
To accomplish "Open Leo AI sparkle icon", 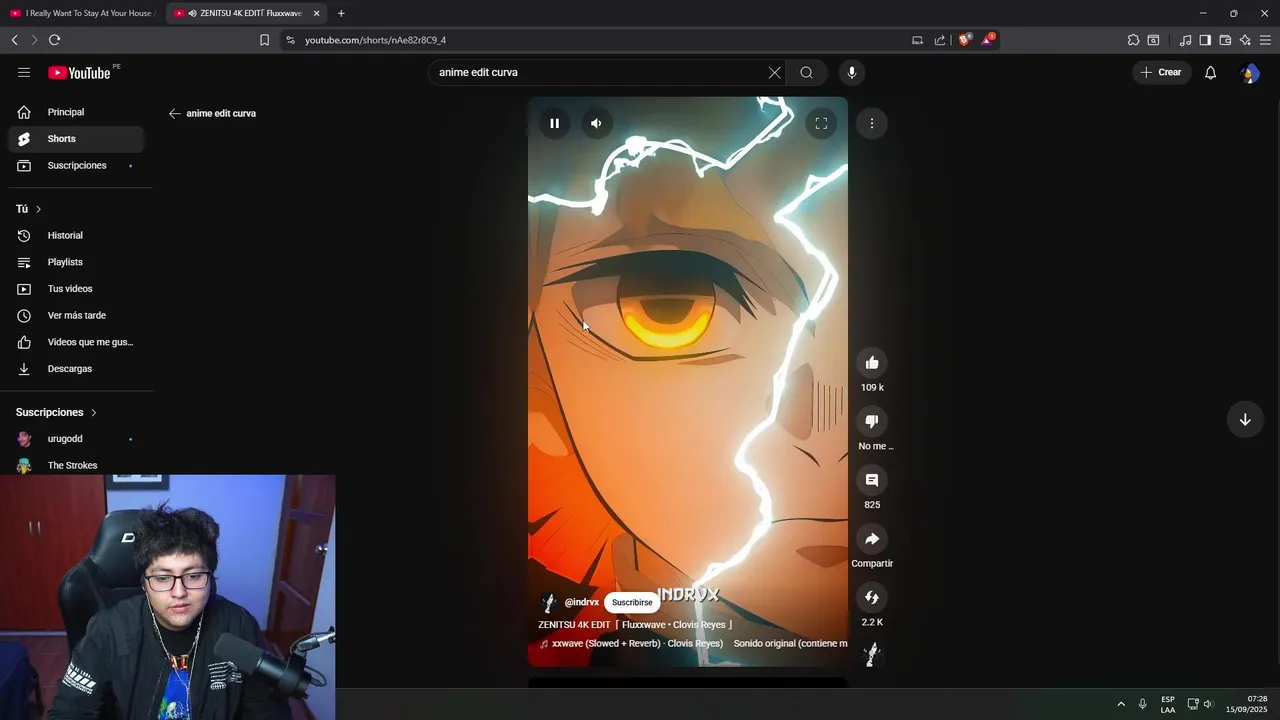I will click(1245, 40).
